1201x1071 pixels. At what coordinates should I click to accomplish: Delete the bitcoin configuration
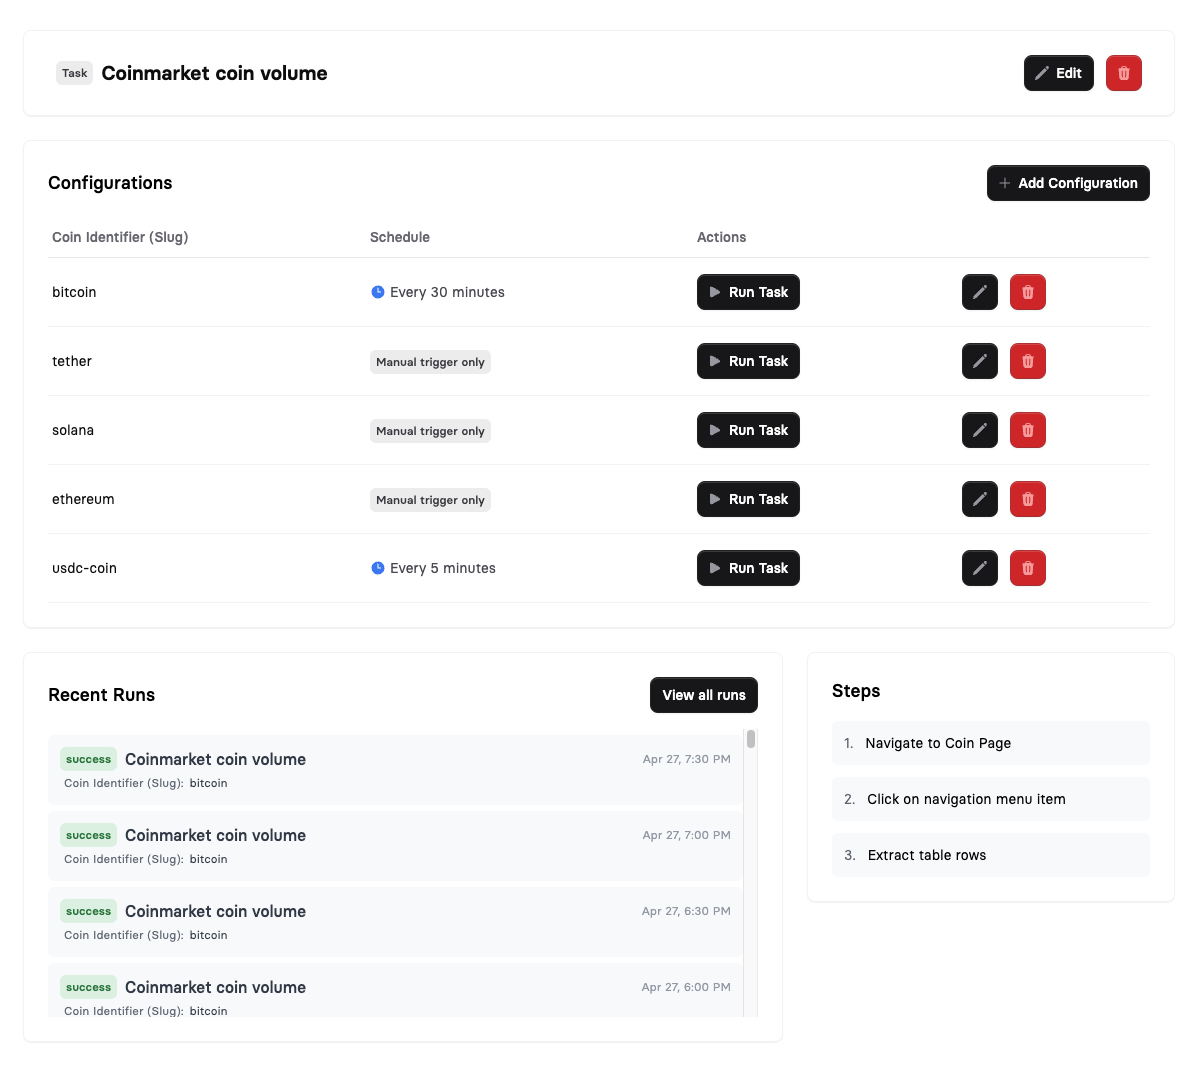click(x=1028, y=292)
